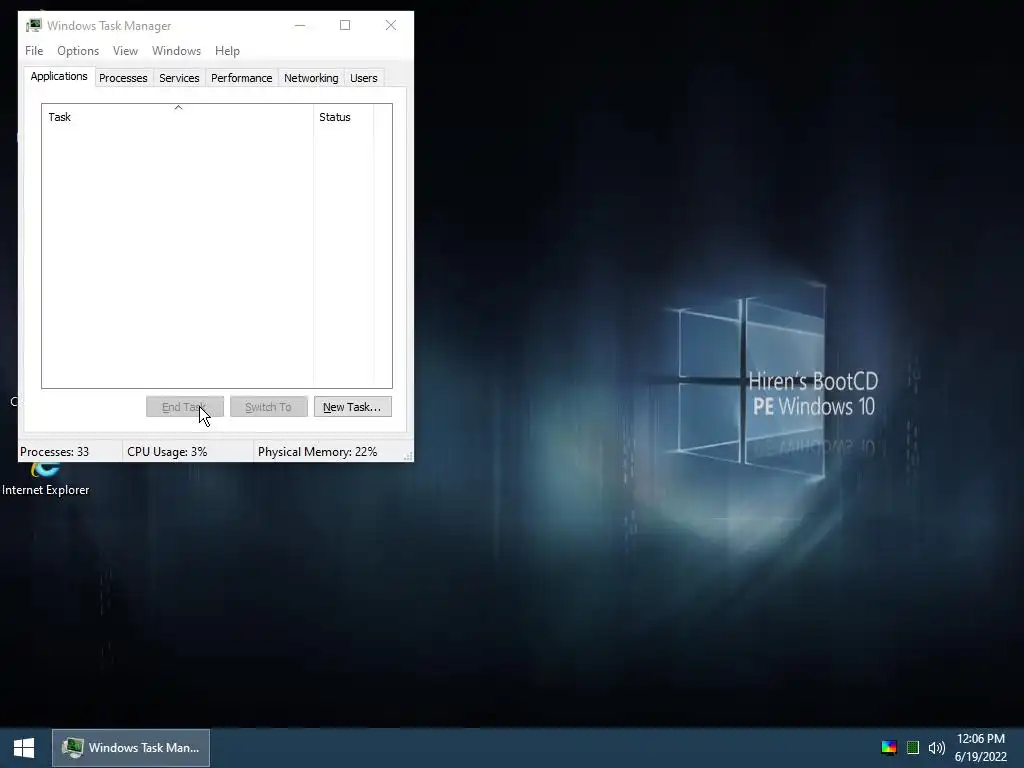Click the Windows Task Manager taskbar button

131,748
